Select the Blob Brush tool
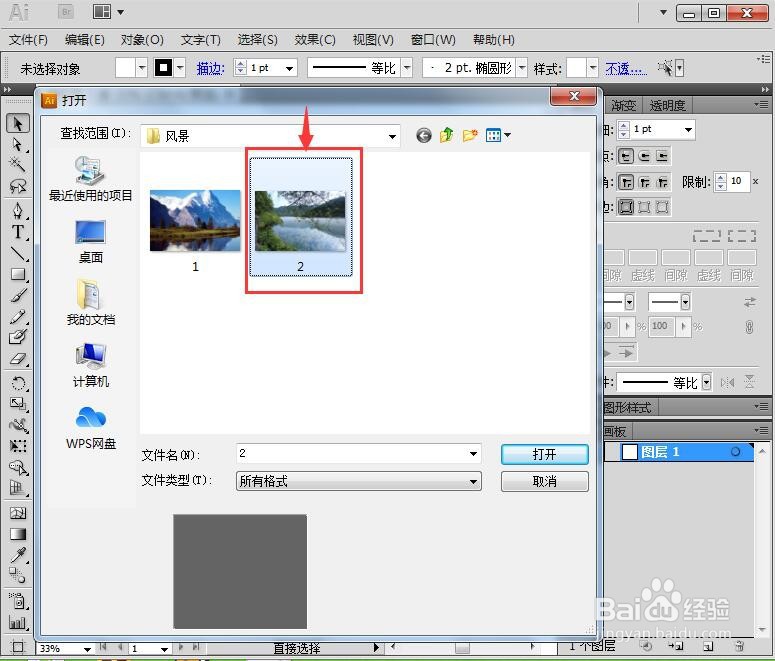The width and height of the screenshot is (775, 661). (x=18, y=337)
